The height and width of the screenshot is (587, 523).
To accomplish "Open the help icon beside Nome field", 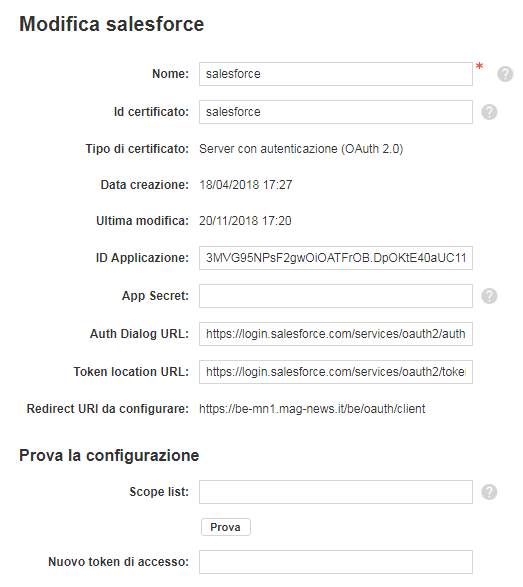I will click(x=505, y=74).
